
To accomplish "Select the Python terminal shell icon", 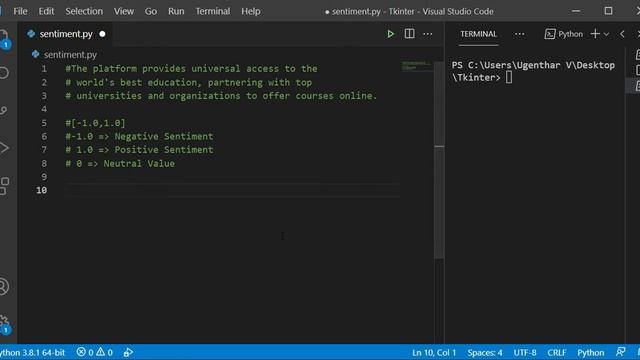I will (549, 34).
